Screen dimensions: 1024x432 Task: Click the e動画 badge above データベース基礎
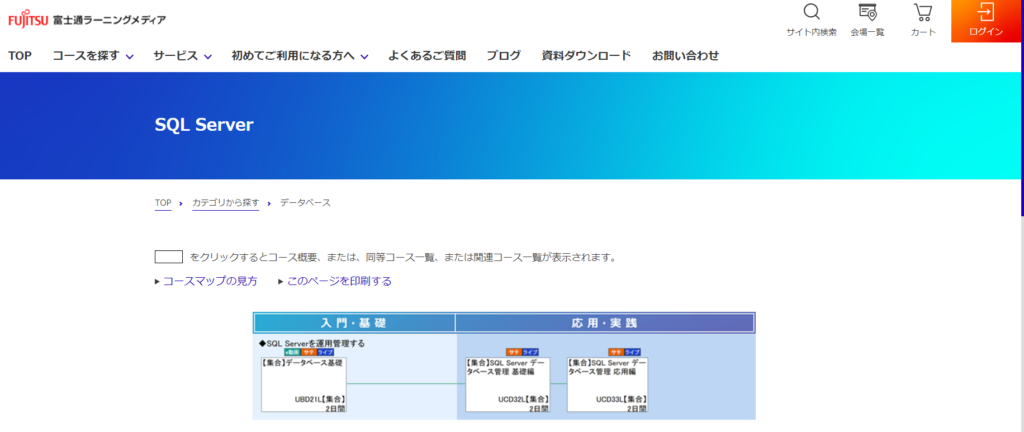pos(293,352)
